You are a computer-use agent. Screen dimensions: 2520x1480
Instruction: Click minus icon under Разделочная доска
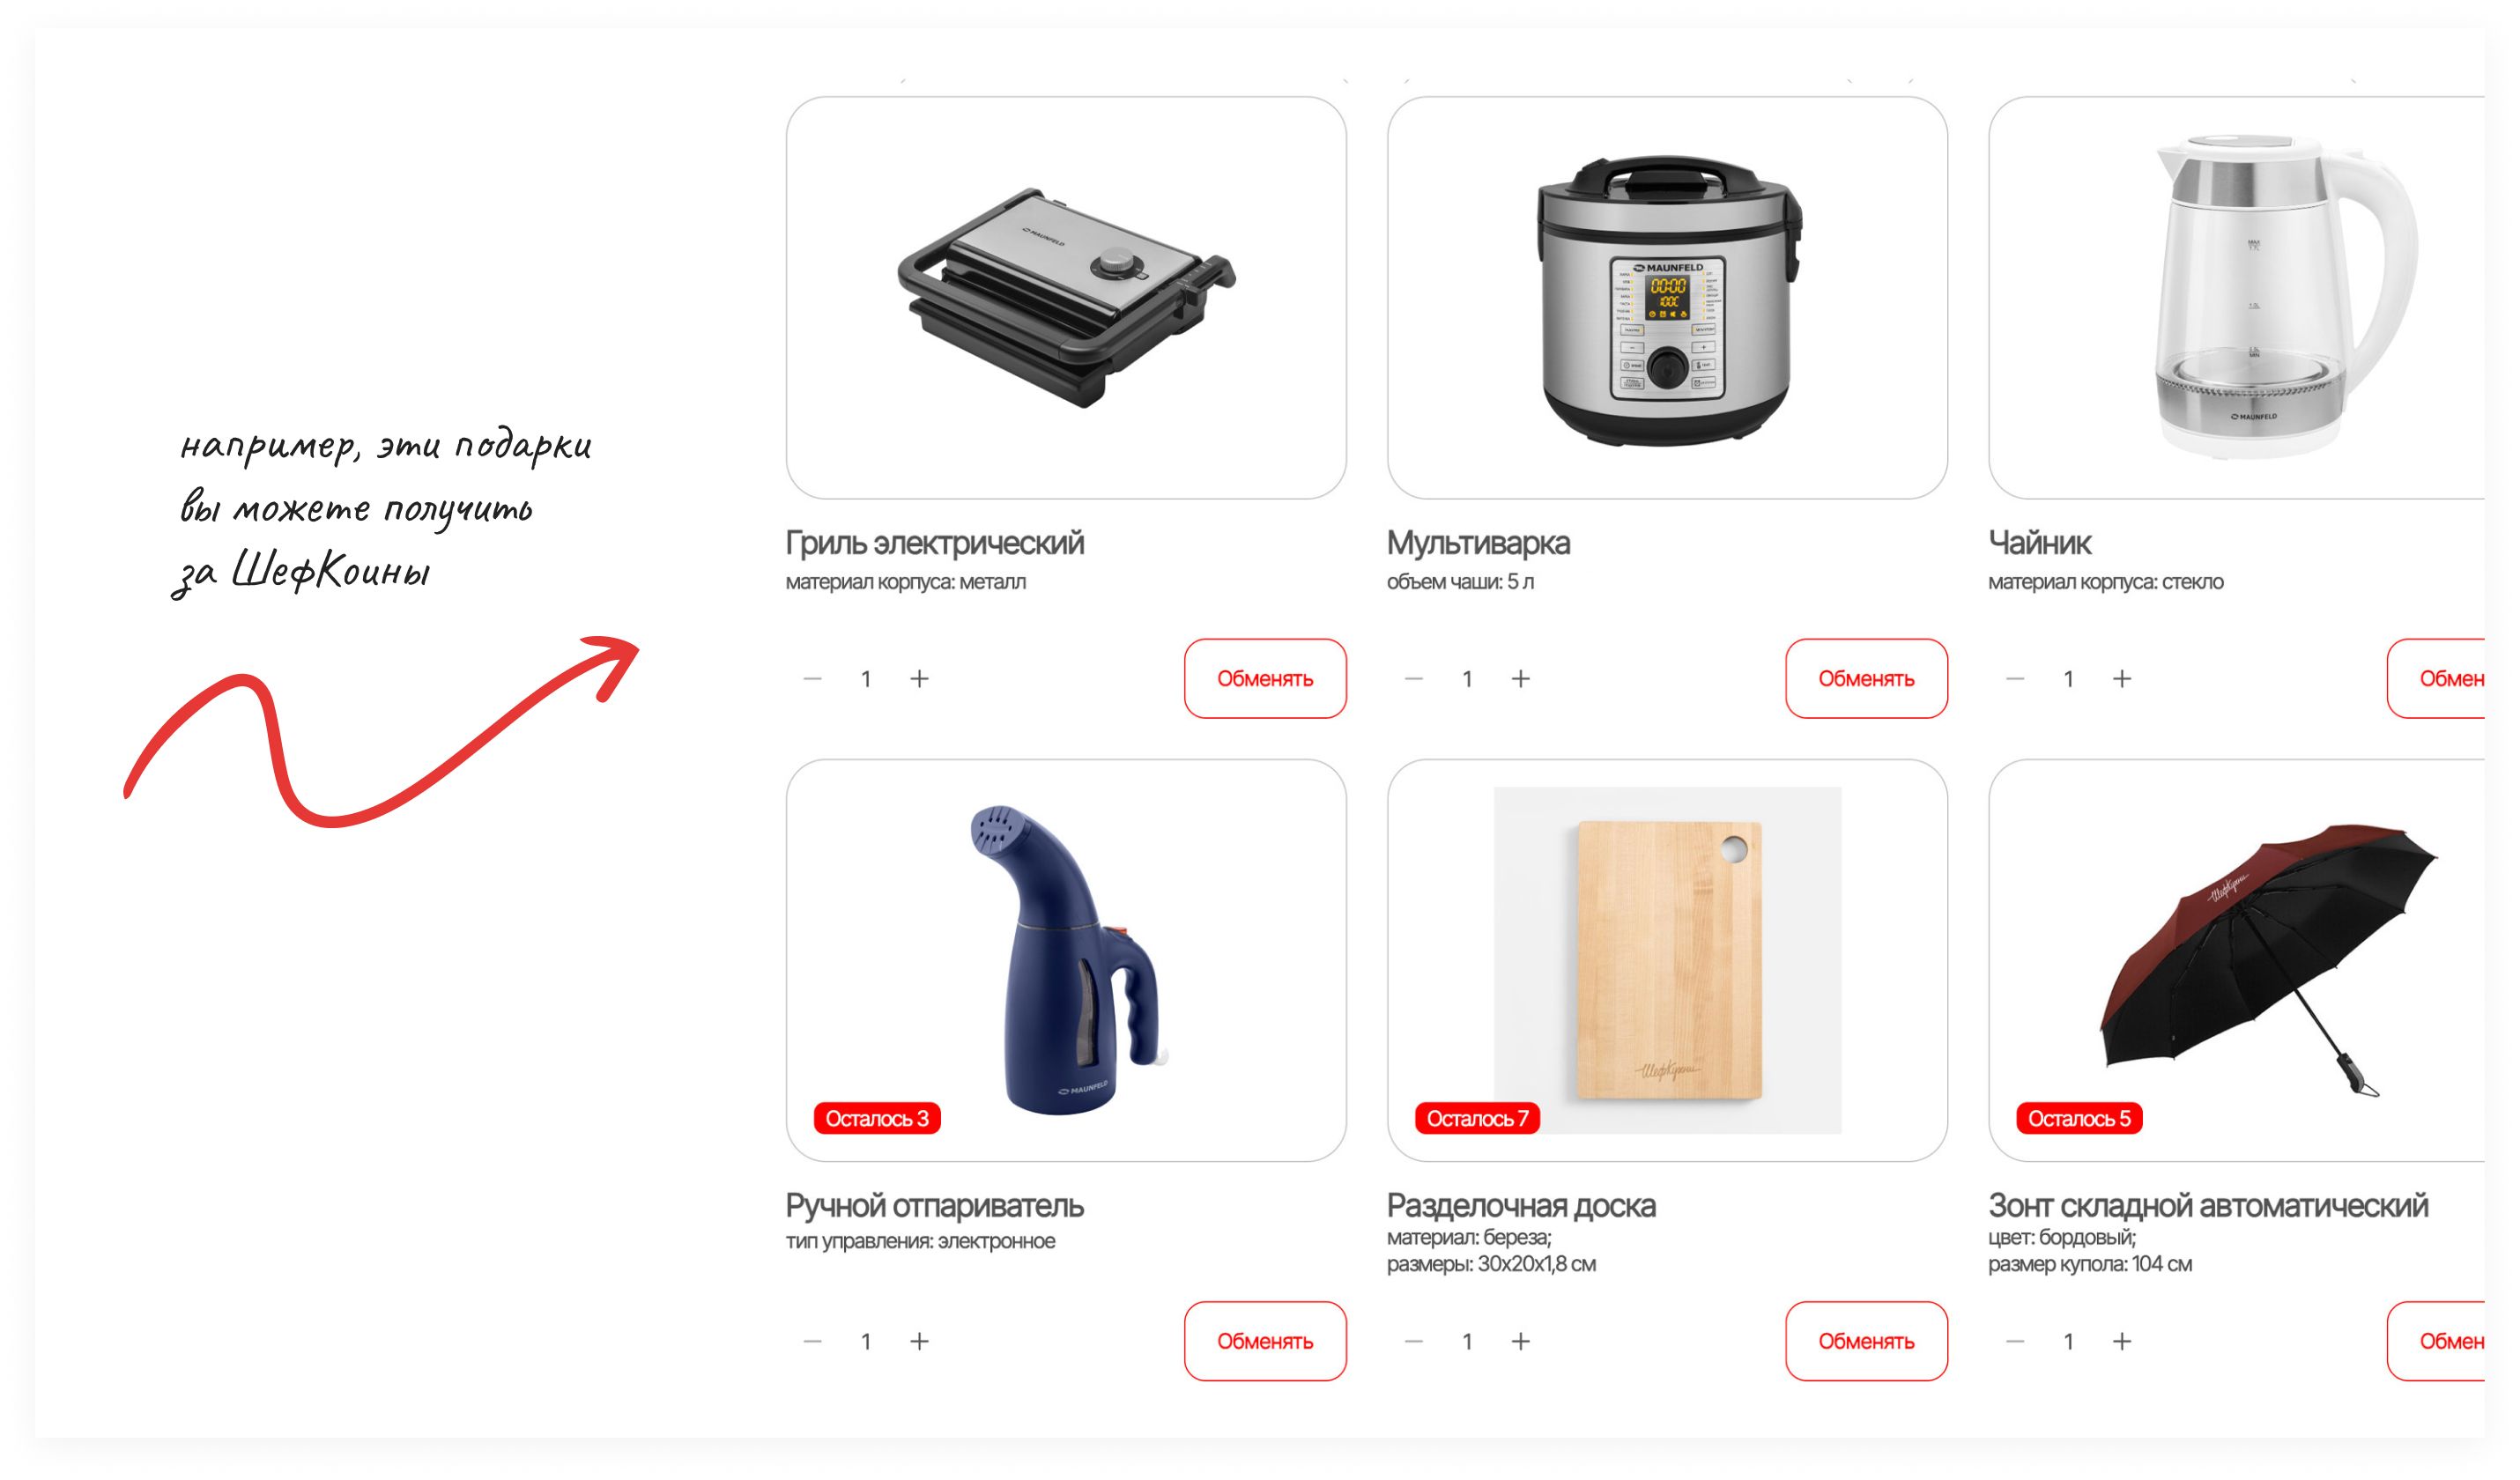(x=1413, y=1341)
